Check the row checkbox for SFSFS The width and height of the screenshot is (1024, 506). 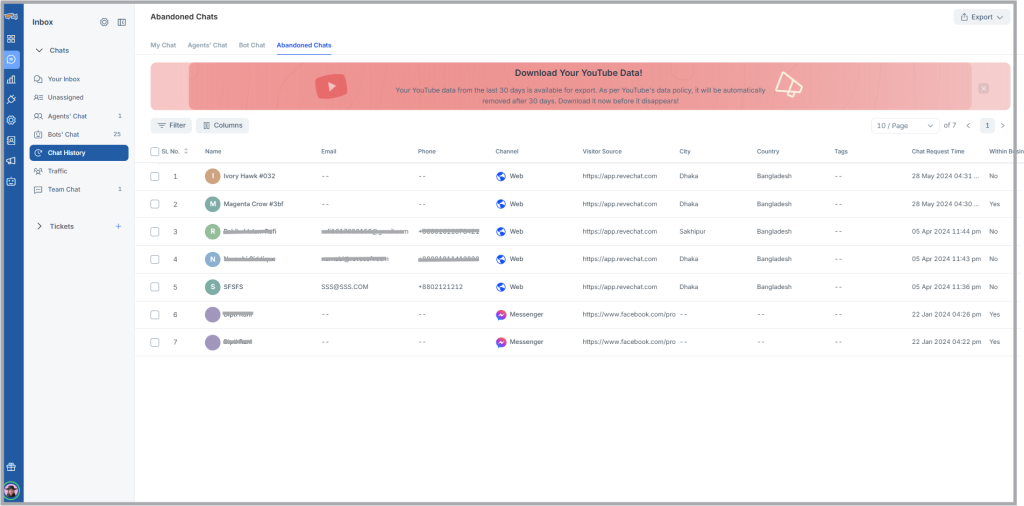[x=155, y=287]
